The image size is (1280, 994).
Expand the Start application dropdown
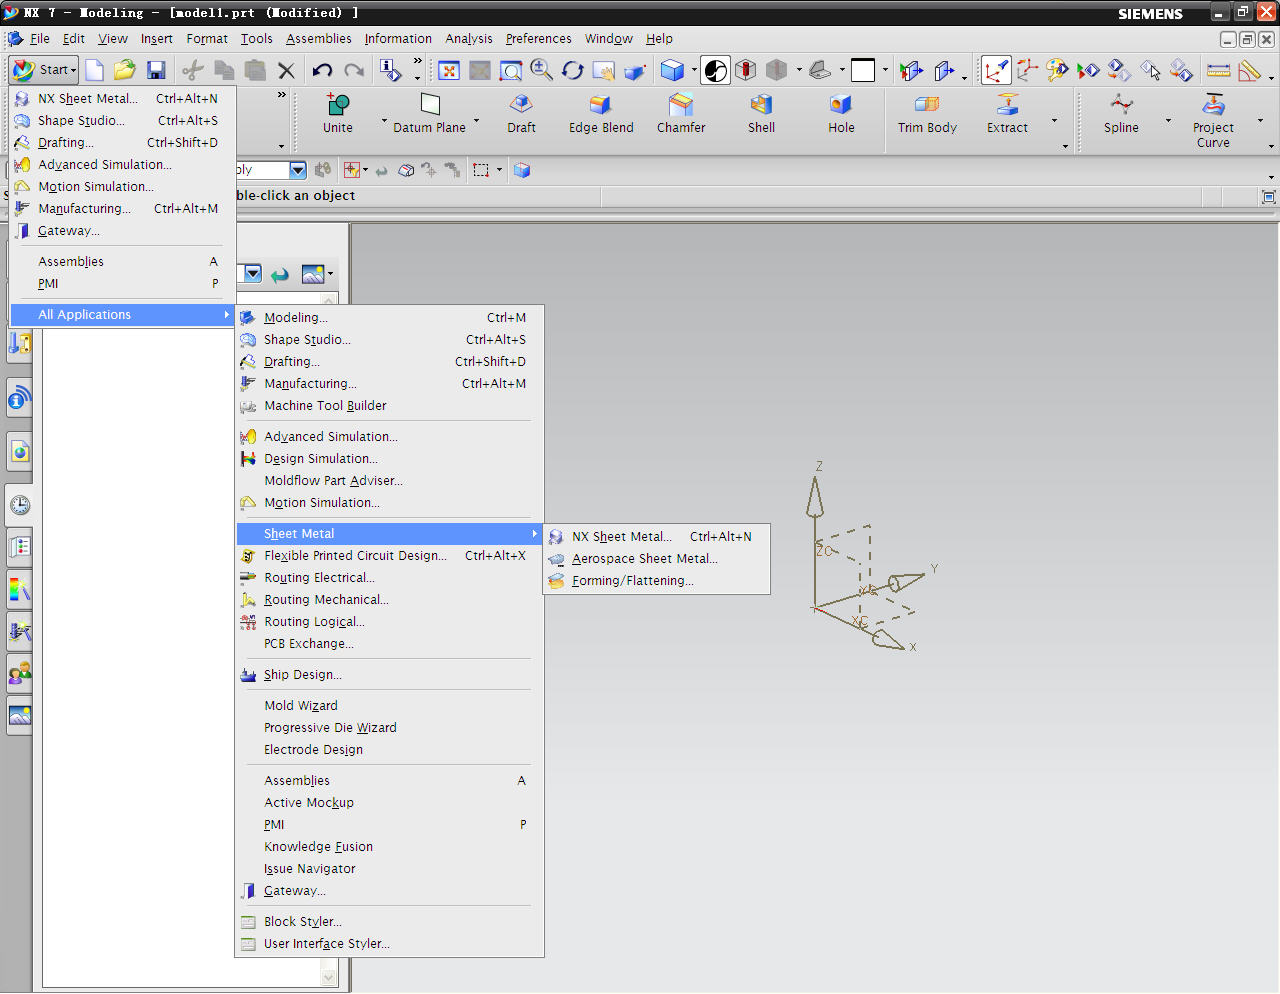(x=44, y=70)
